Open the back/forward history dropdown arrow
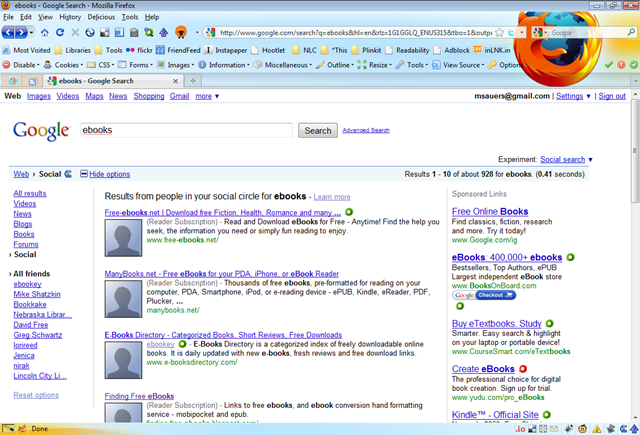Screen dimensions: 640x435 point(31,32)
